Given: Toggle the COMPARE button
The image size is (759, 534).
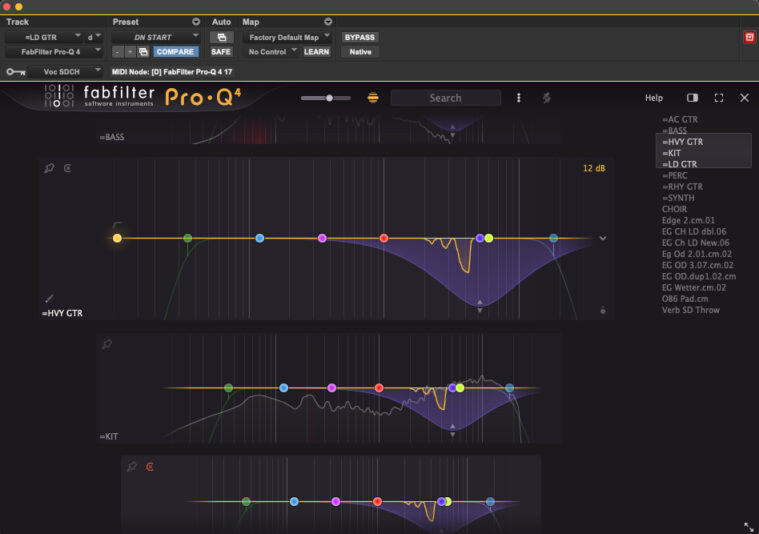Looking at the screenshot, I should point(175,52).
